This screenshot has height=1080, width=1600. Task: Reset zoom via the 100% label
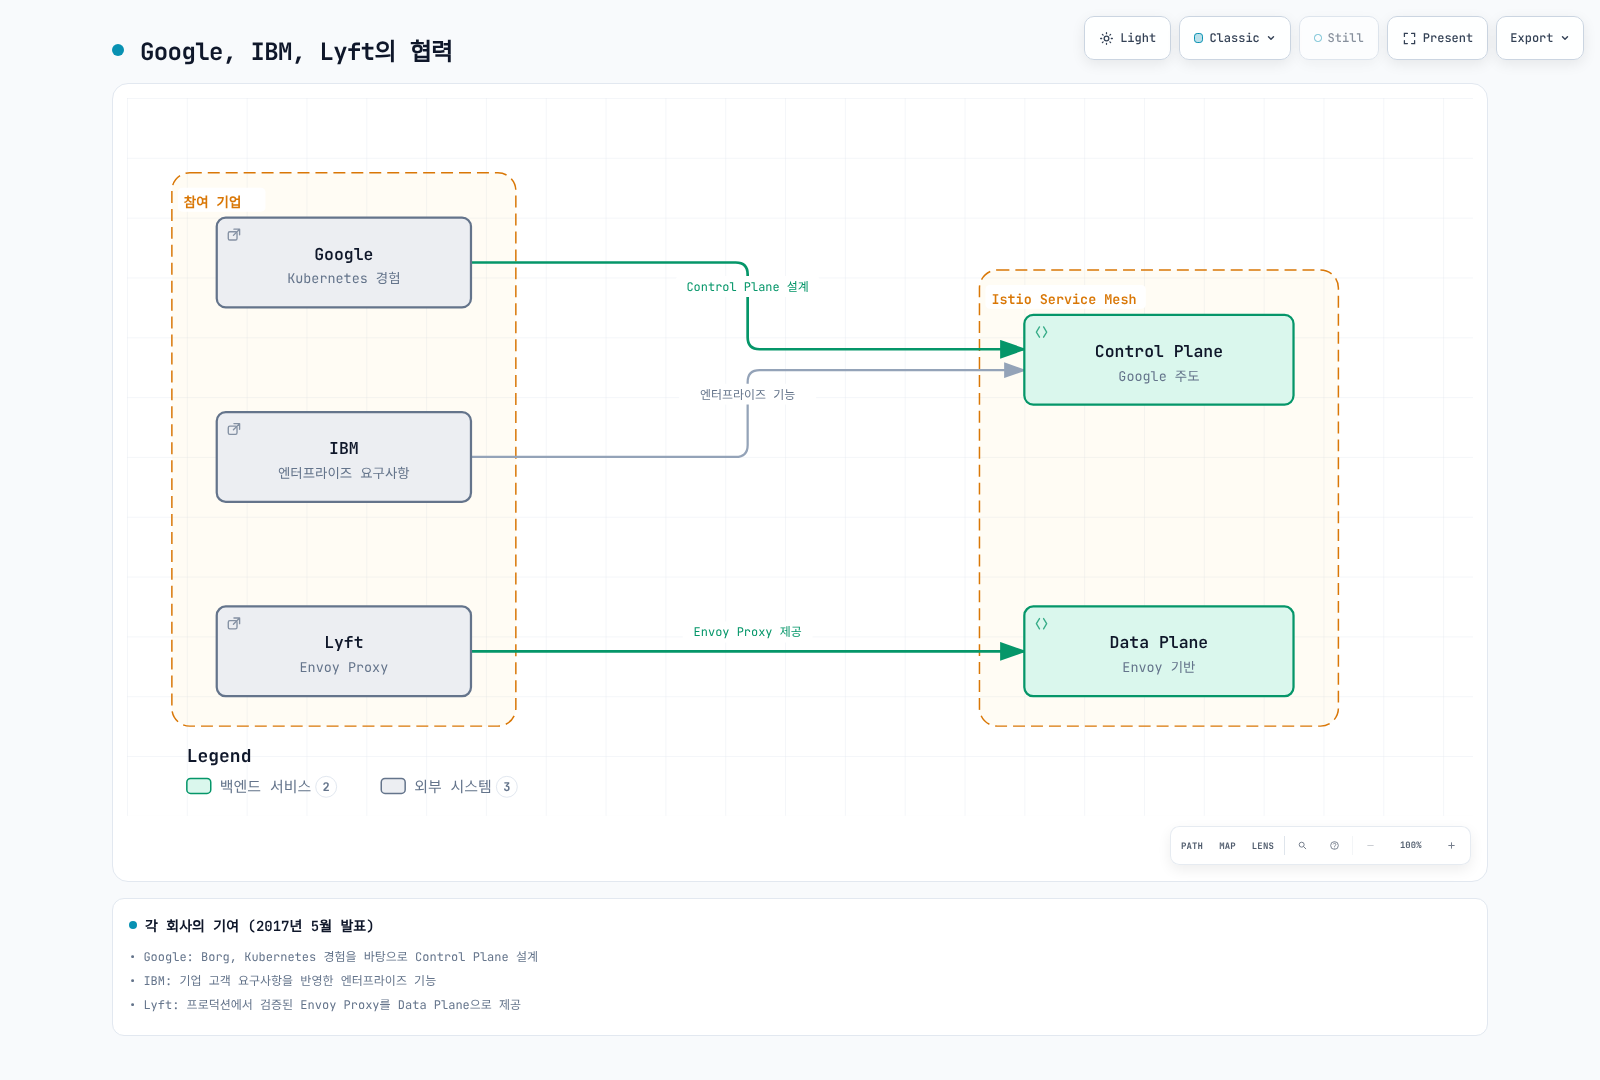tap(1410, 846)
